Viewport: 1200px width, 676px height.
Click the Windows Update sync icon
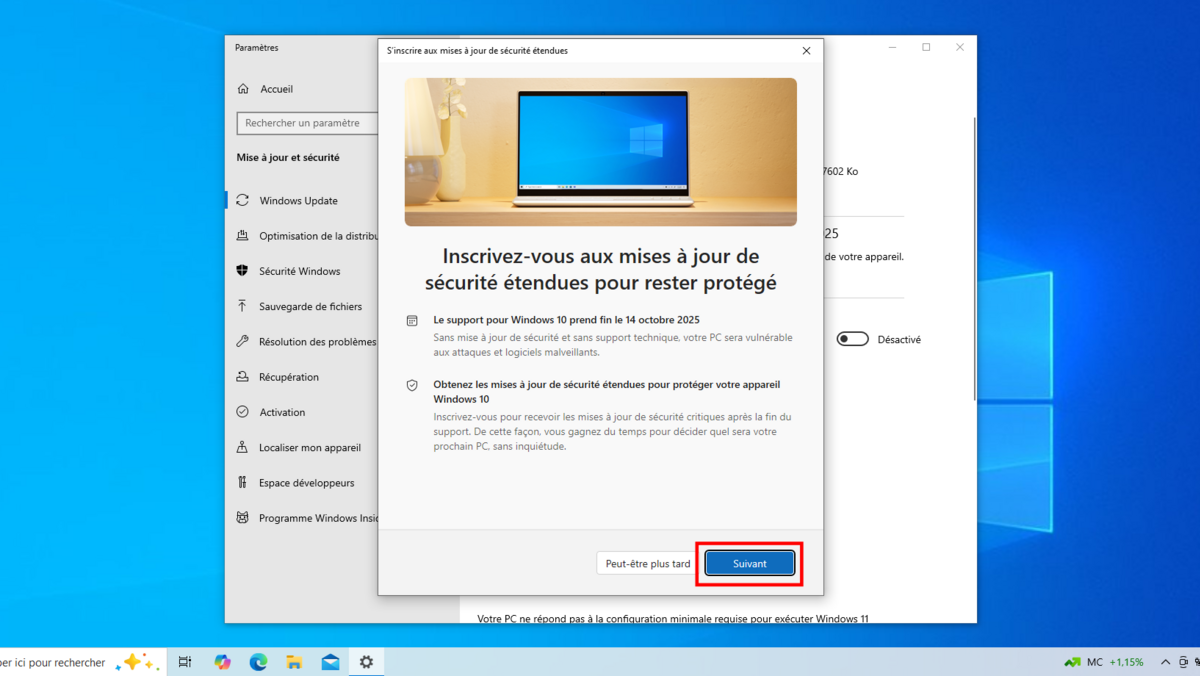(x=242, y=201)
